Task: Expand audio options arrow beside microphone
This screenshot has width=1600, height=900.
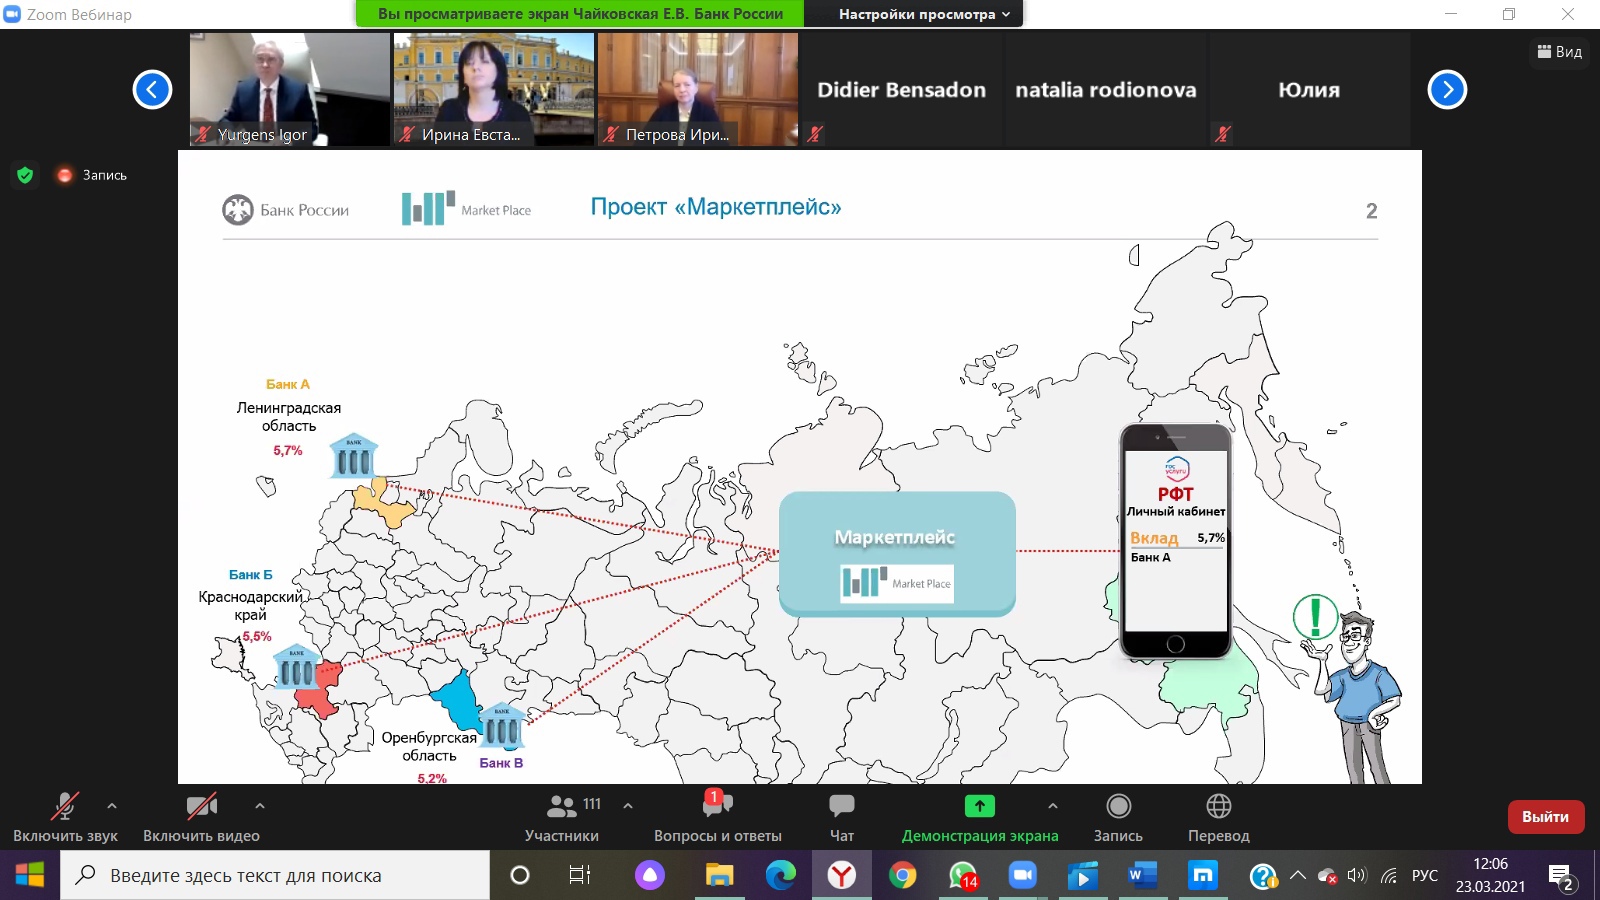Action: coord(112,805)
